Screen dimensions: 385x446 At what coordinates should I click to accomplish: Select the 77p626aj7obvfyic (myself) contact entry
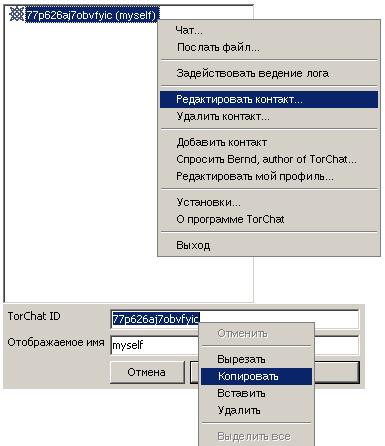tap(92, 15)
